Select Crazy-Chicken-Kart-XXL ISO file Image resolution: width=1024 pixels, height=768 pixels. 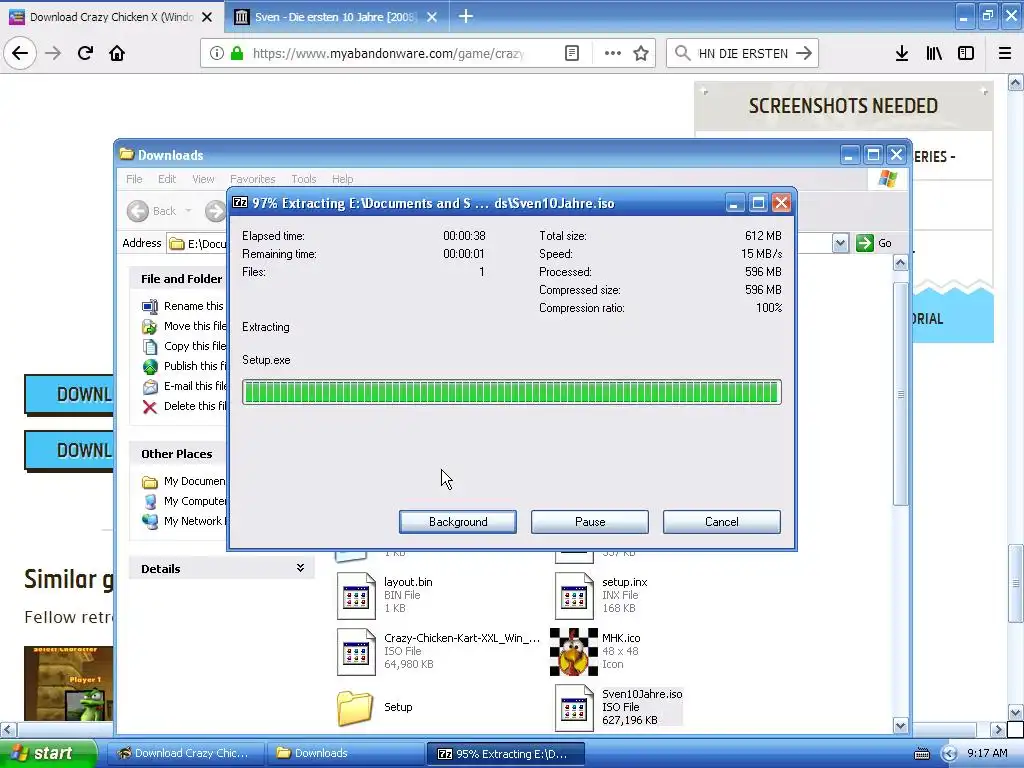pyautogui.click(x=439, y=651)
